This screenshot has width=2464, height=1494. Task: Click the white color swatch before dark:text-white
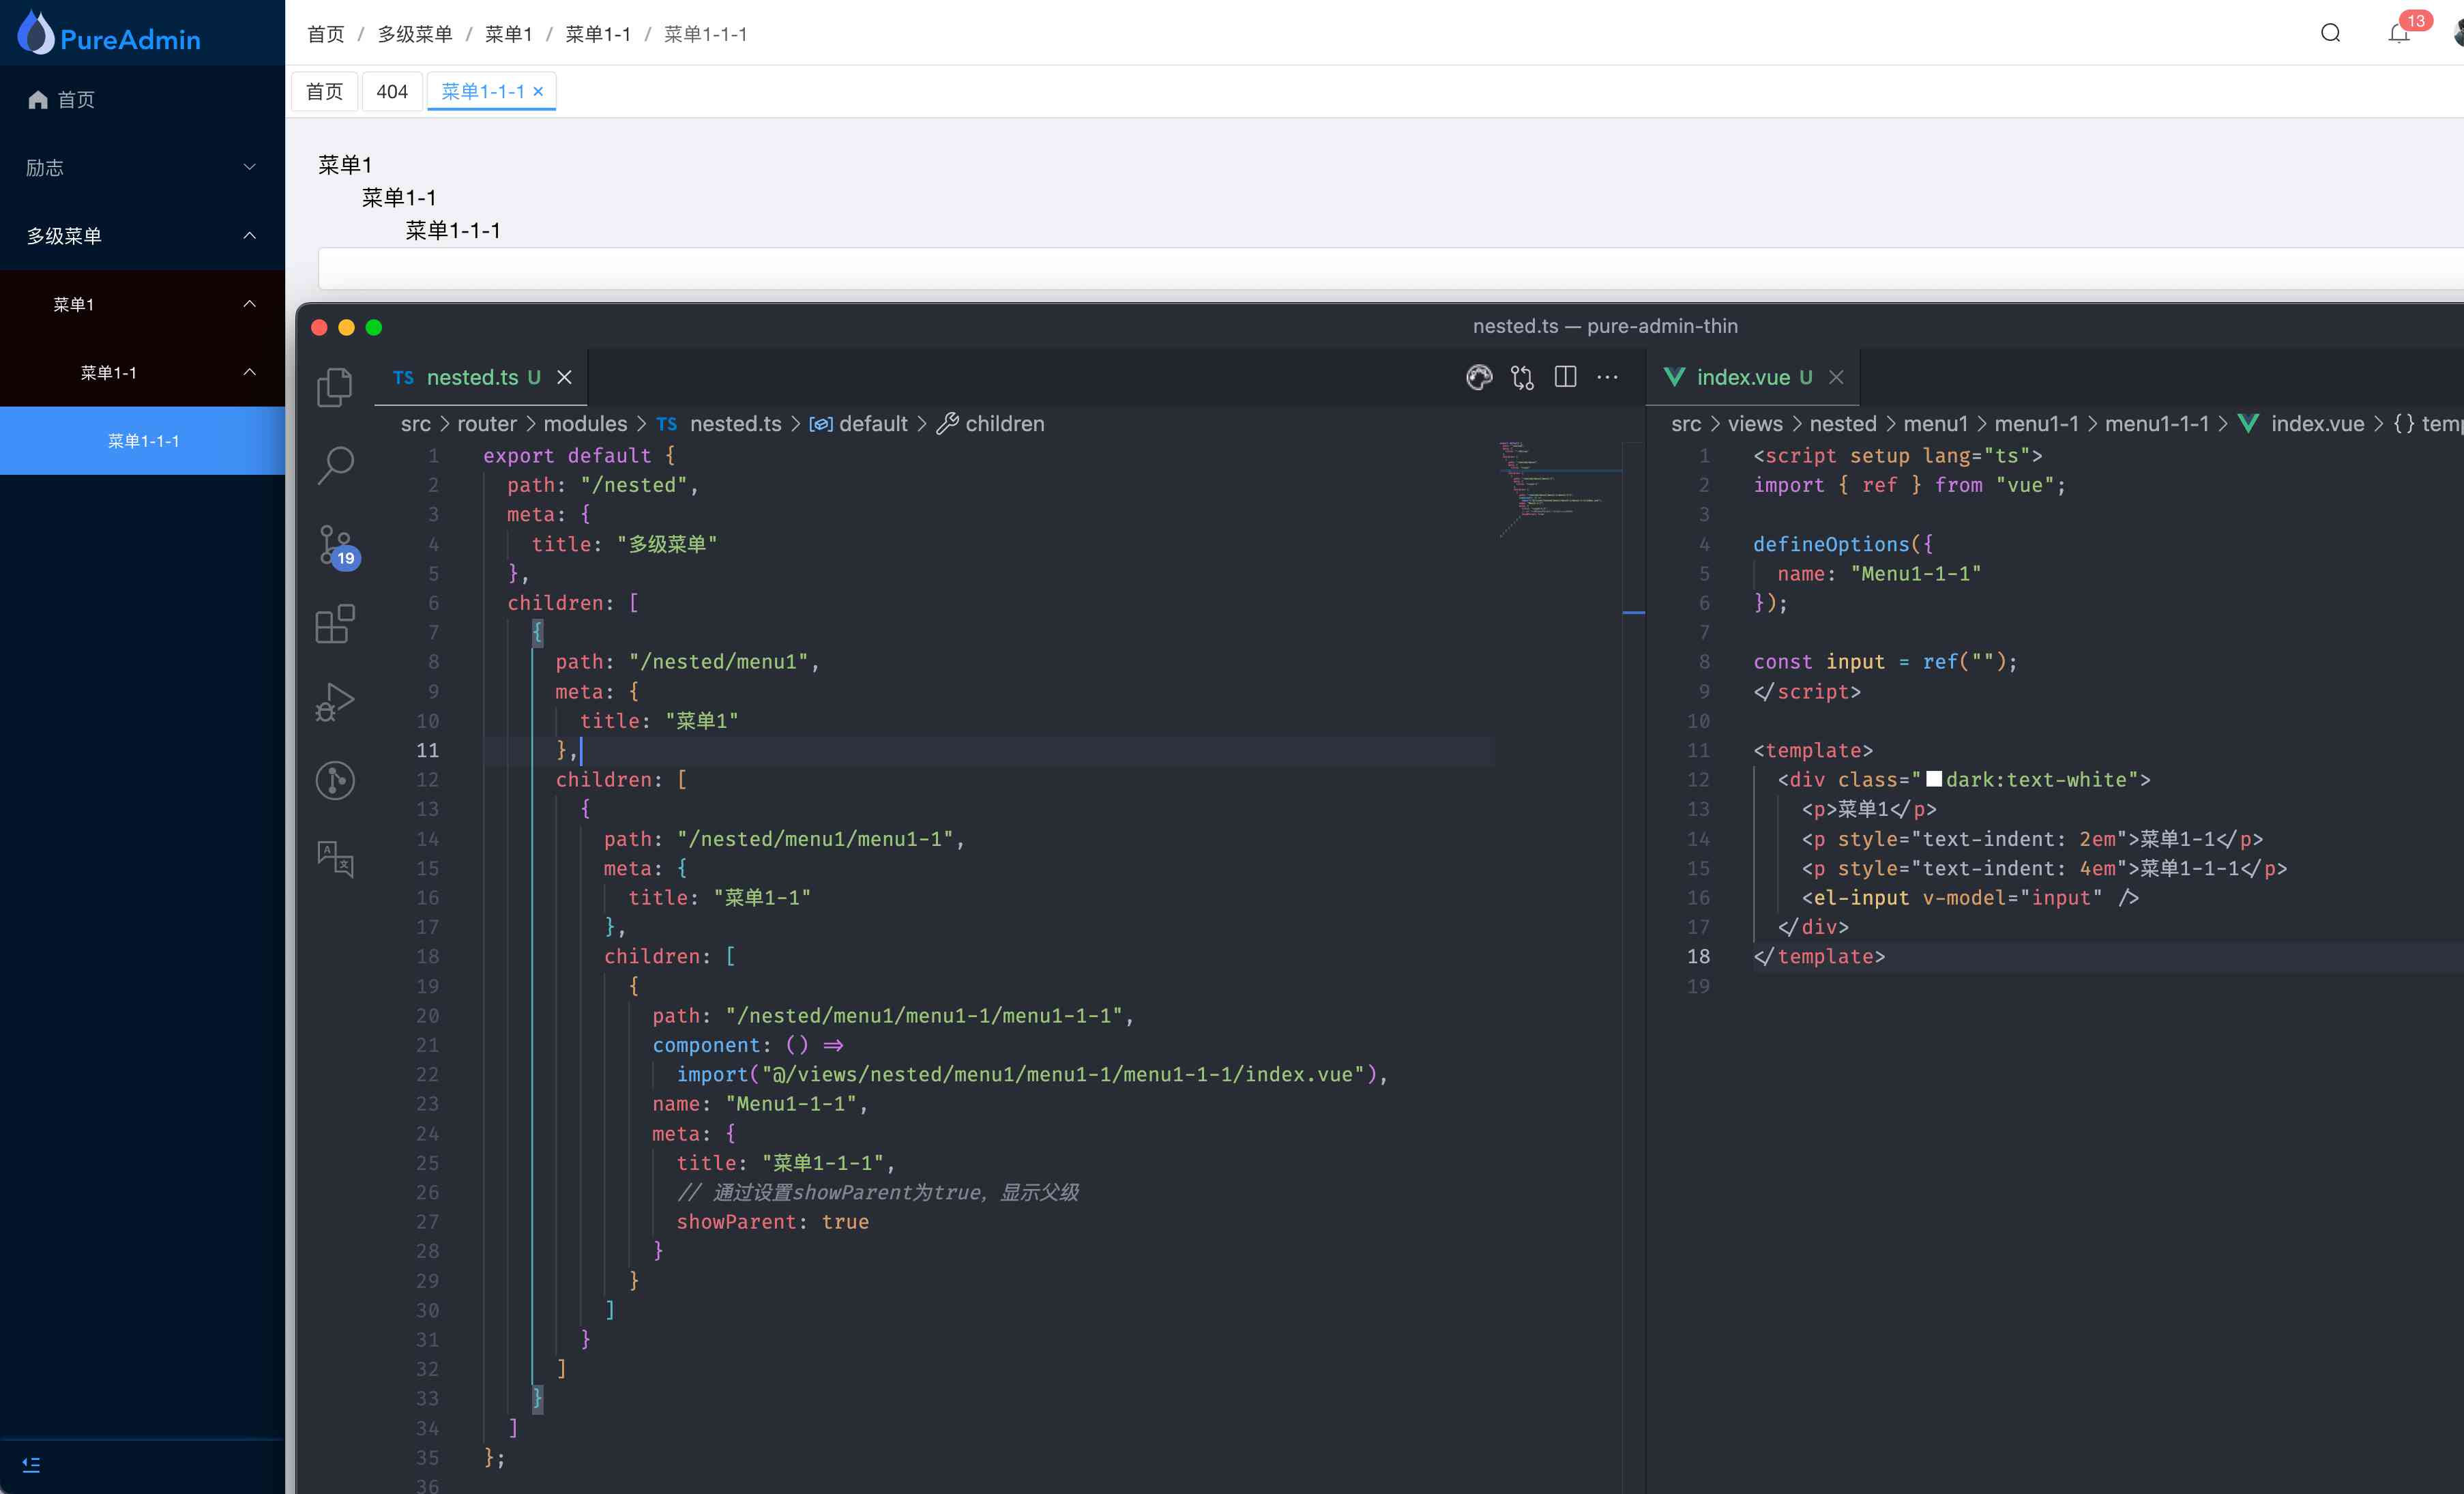(1933, 779)
